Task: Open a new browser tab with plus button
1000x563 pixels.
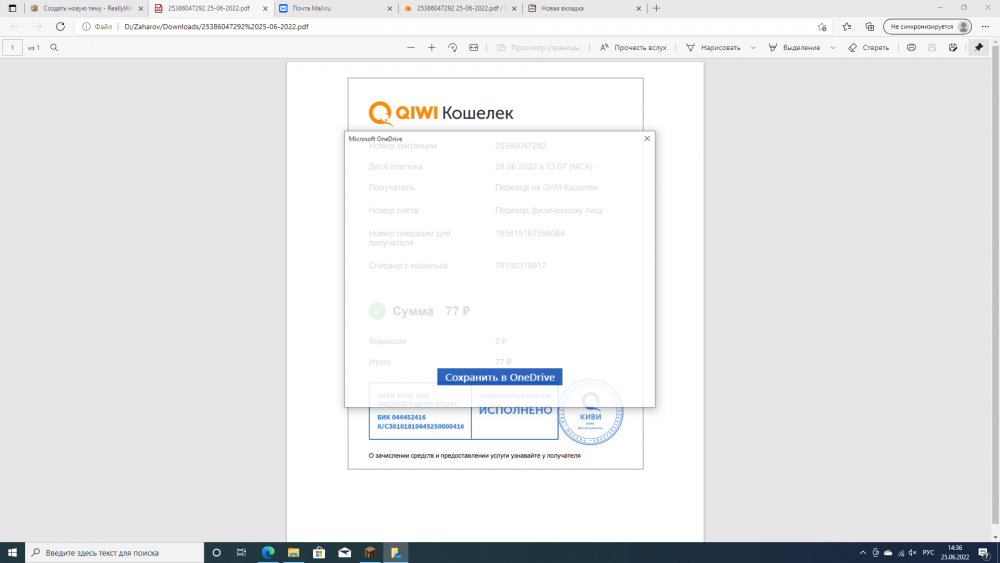Action: (x=656, y=8)
